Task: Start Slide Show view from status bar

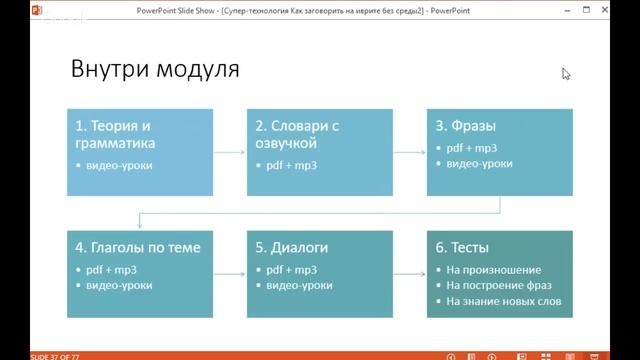Action: pos(594,357)
